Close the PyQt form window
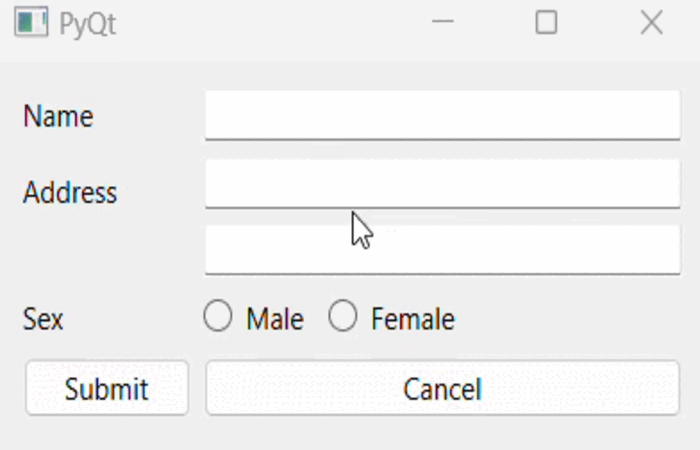Viewport: 700px width, 450px height. (x=651, y=23)
